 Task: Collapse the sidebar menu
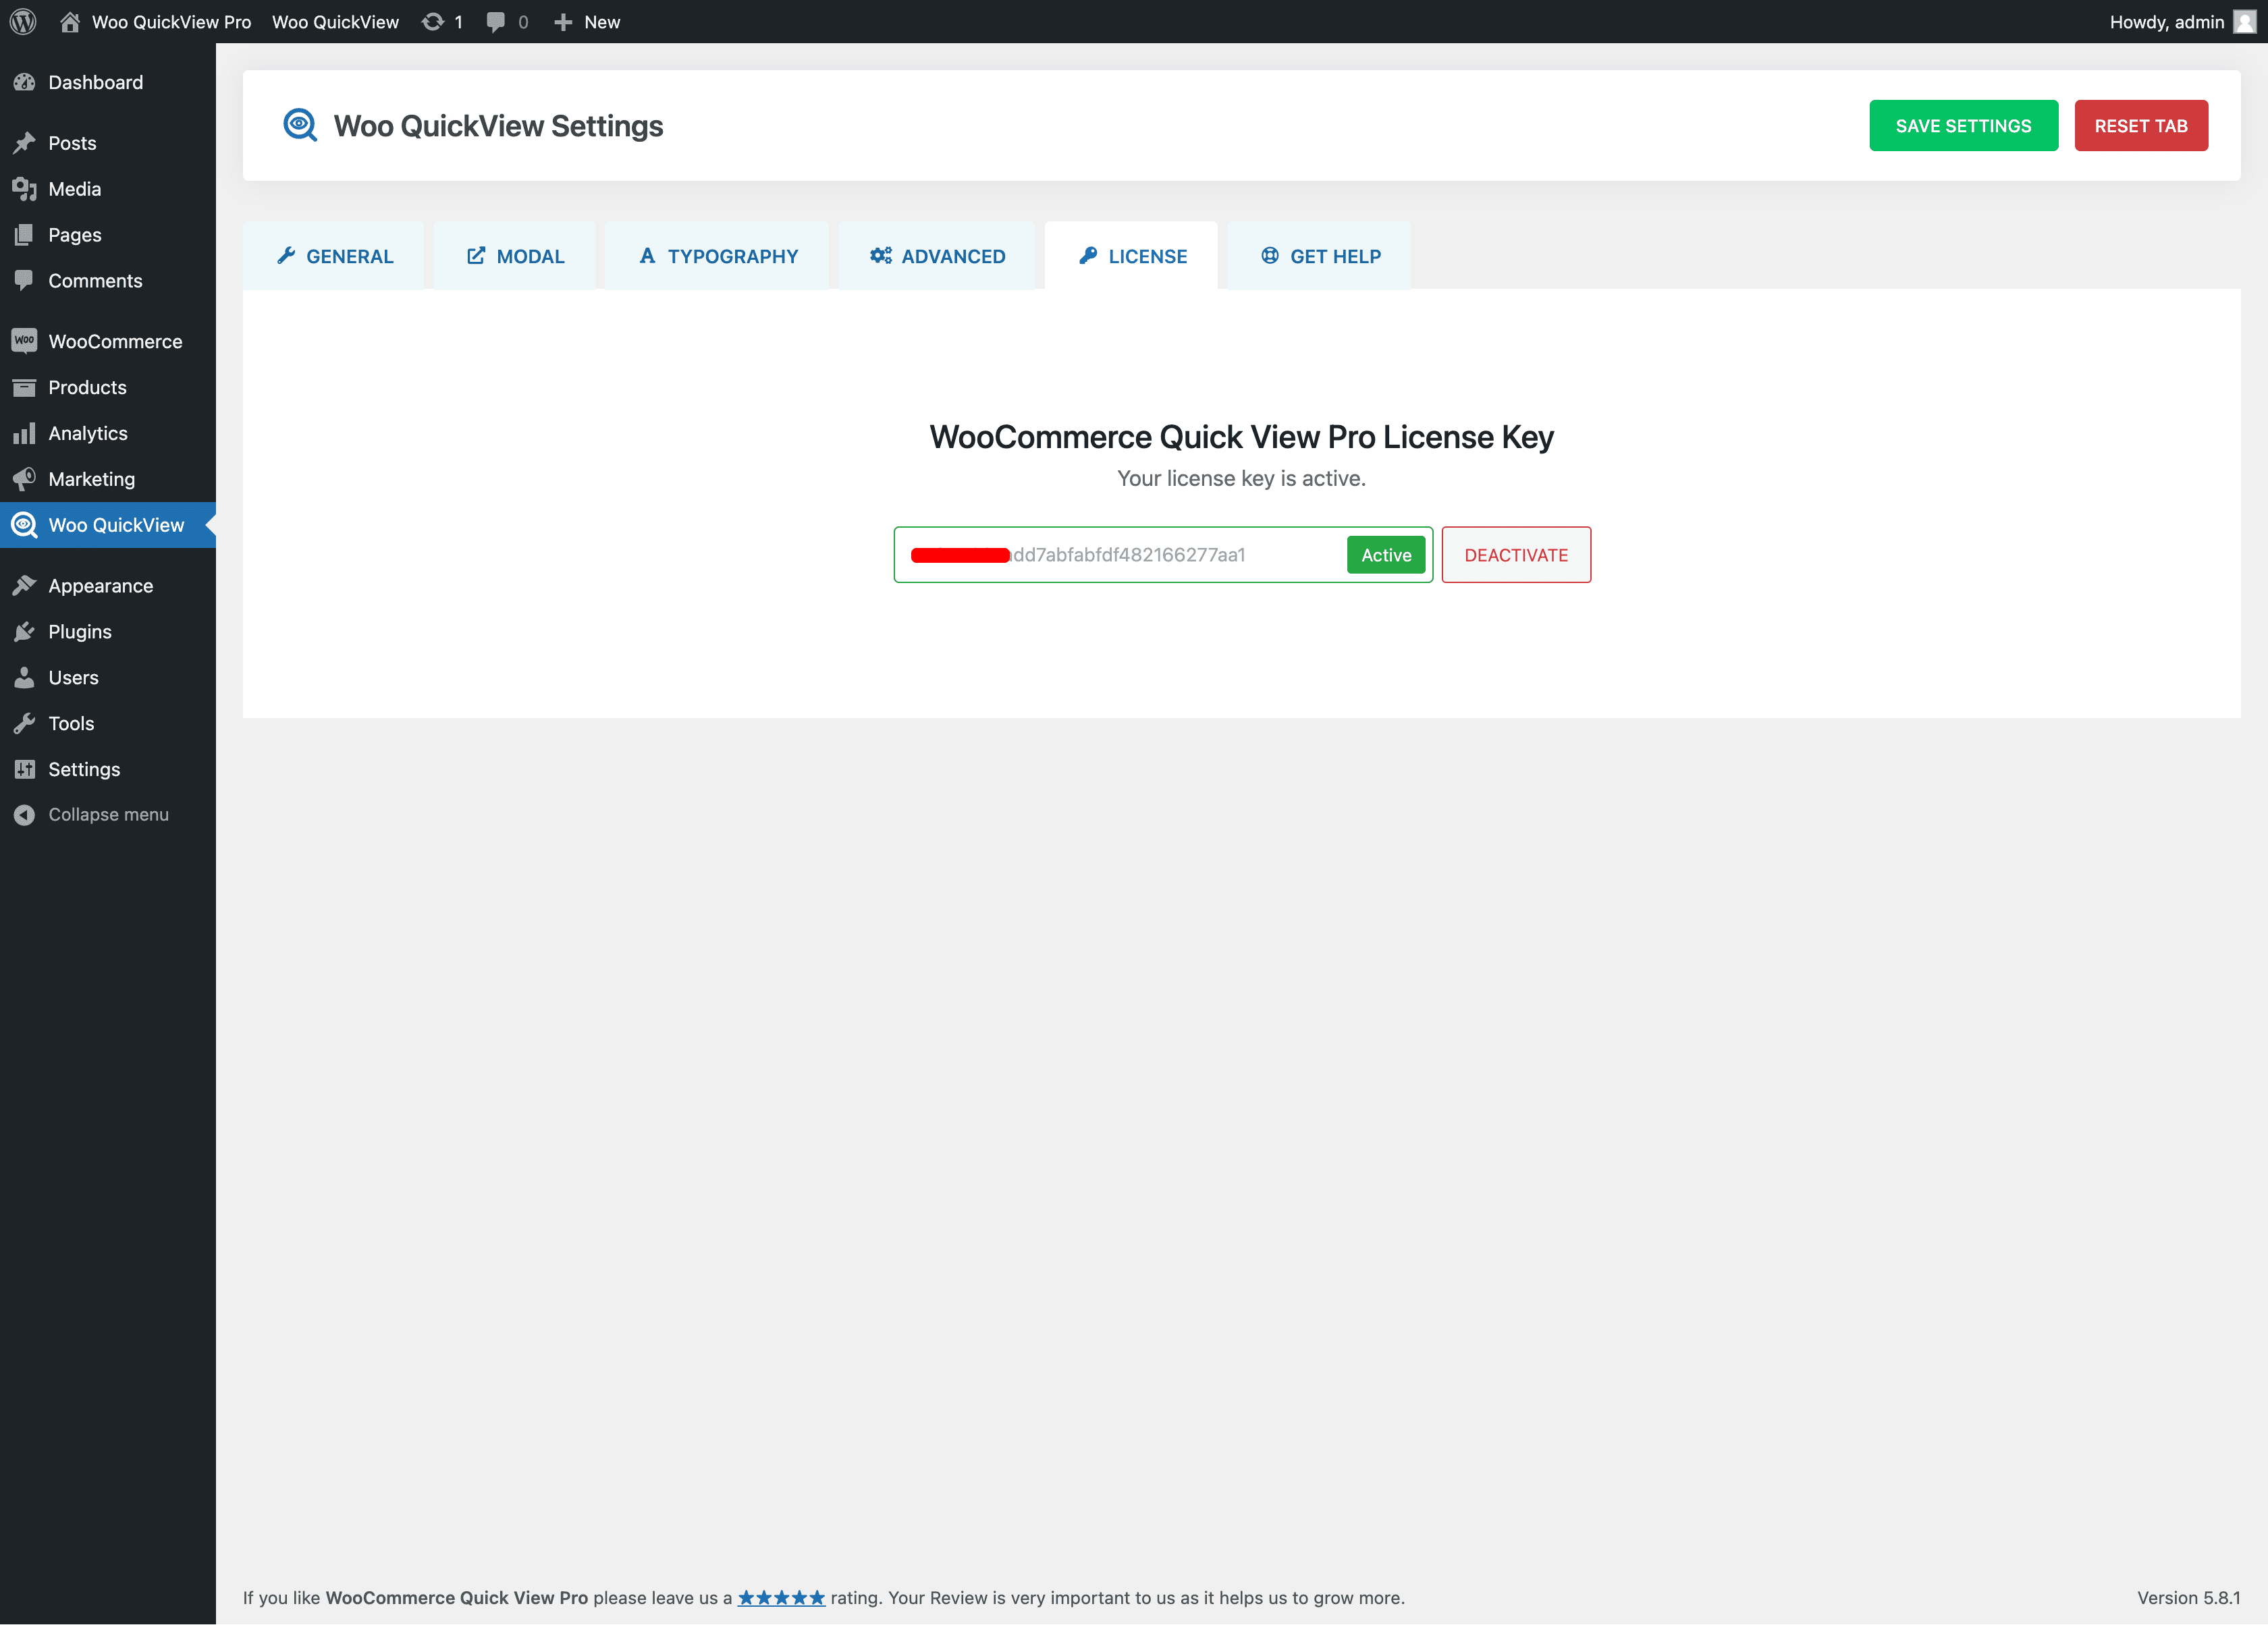pyautogui.click(x=108, y=814)
